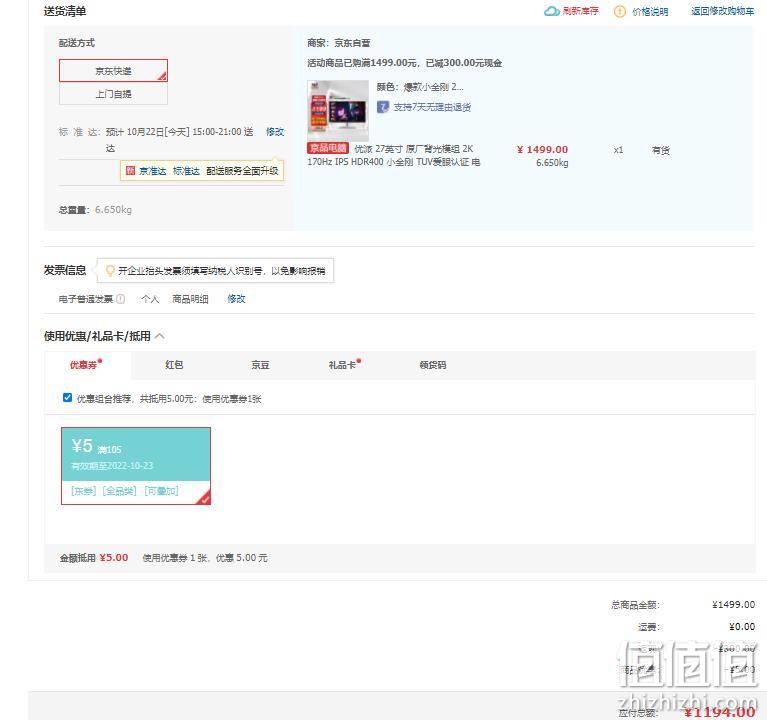Click 总重量 6.650kg text

point(95,210)
